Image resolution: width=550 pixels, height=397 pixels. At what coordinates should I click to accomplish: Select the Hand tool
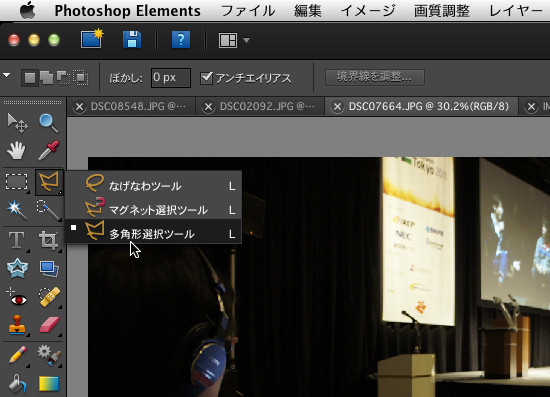click(16, 150)
